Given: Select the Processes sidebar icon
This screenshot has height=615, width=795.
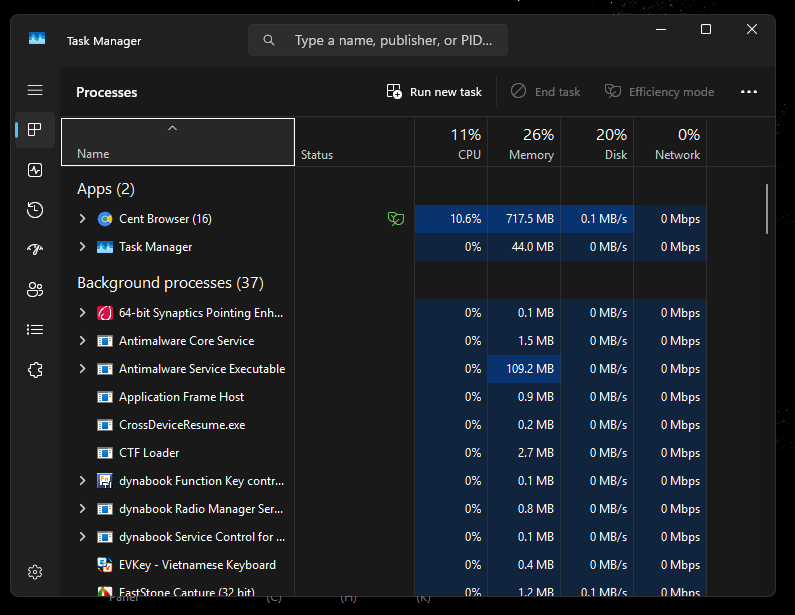Looking at the screenshot, I should [35, 130].
